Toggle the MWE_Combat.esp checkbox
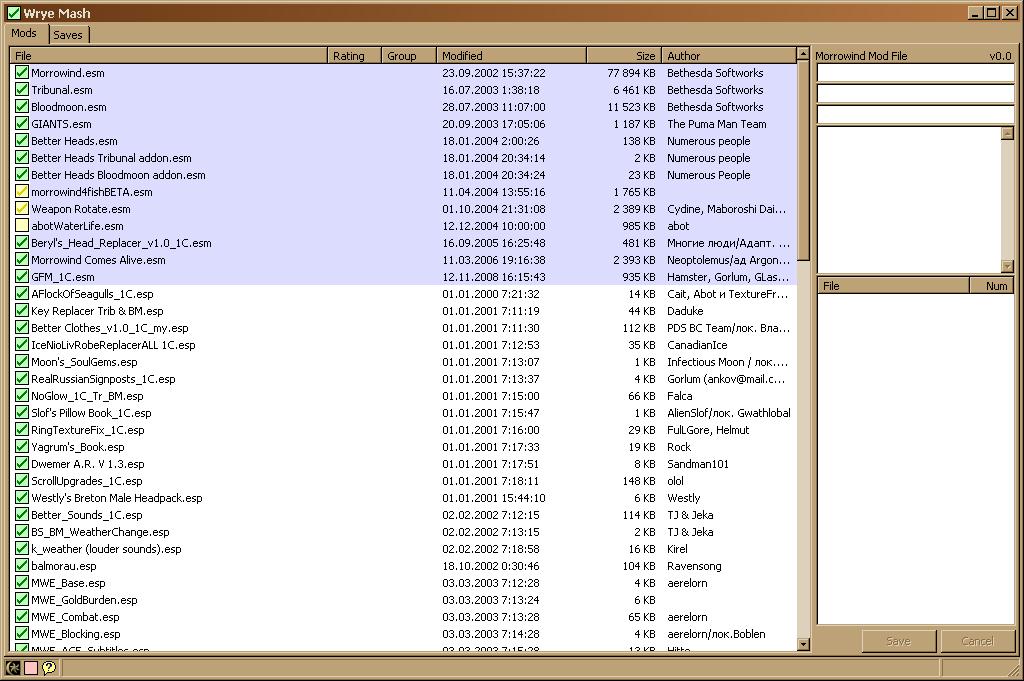1024x681 pixels. click(22, 616)
